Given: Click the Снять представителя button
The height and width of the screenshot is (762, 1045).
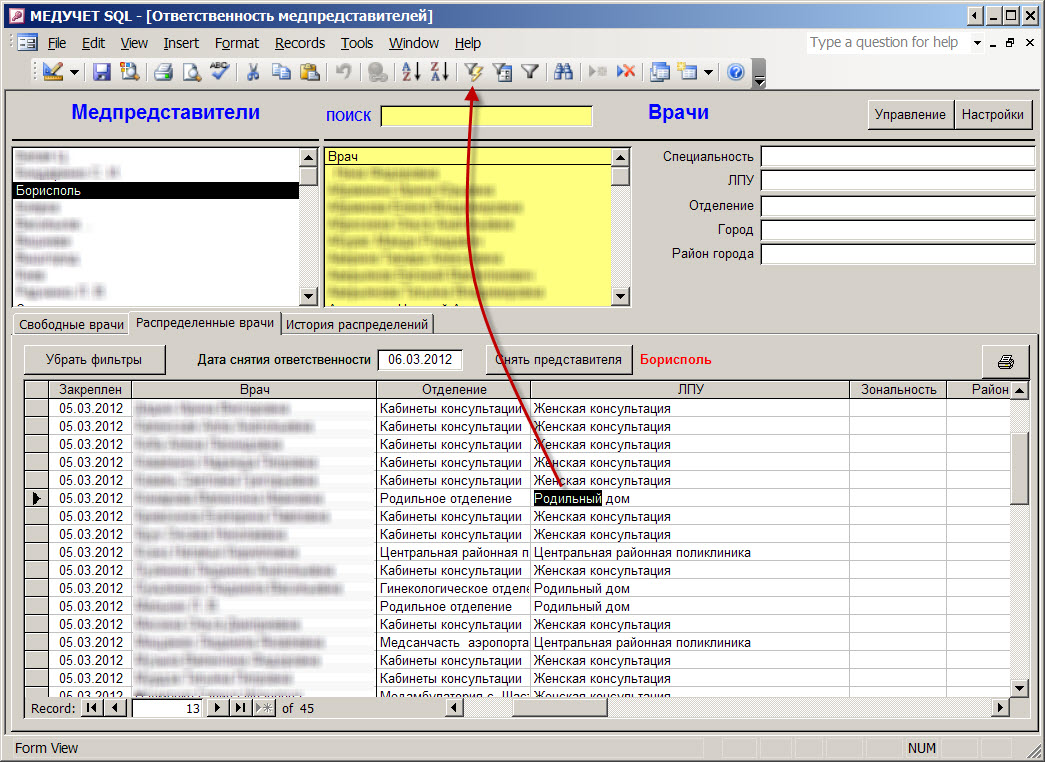Looking at the screenshot, I should pyautogui.click(x=558, y=360).
